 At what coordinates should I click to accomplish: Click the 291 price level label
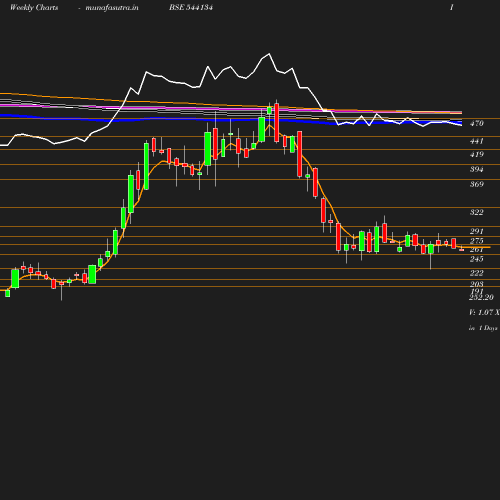pos(477,231)
